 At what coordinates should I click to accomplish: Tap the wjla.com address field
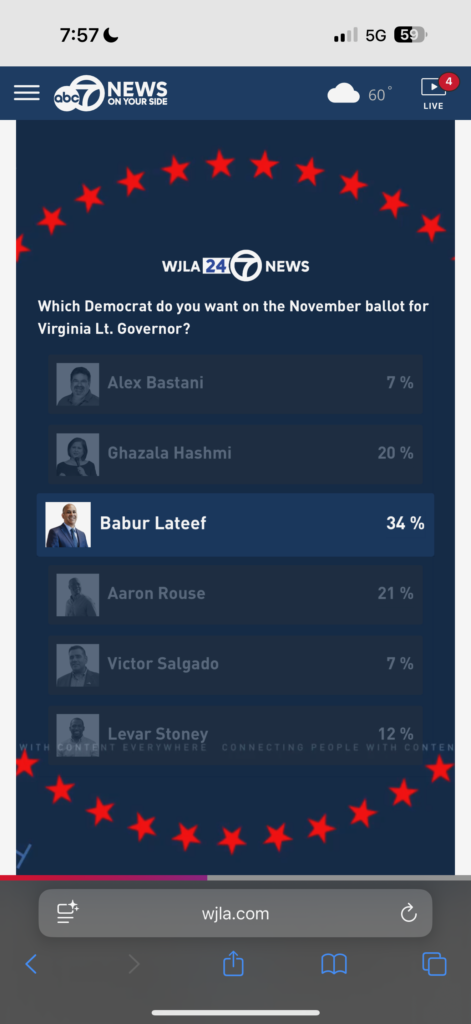click(x=235, y=913)
